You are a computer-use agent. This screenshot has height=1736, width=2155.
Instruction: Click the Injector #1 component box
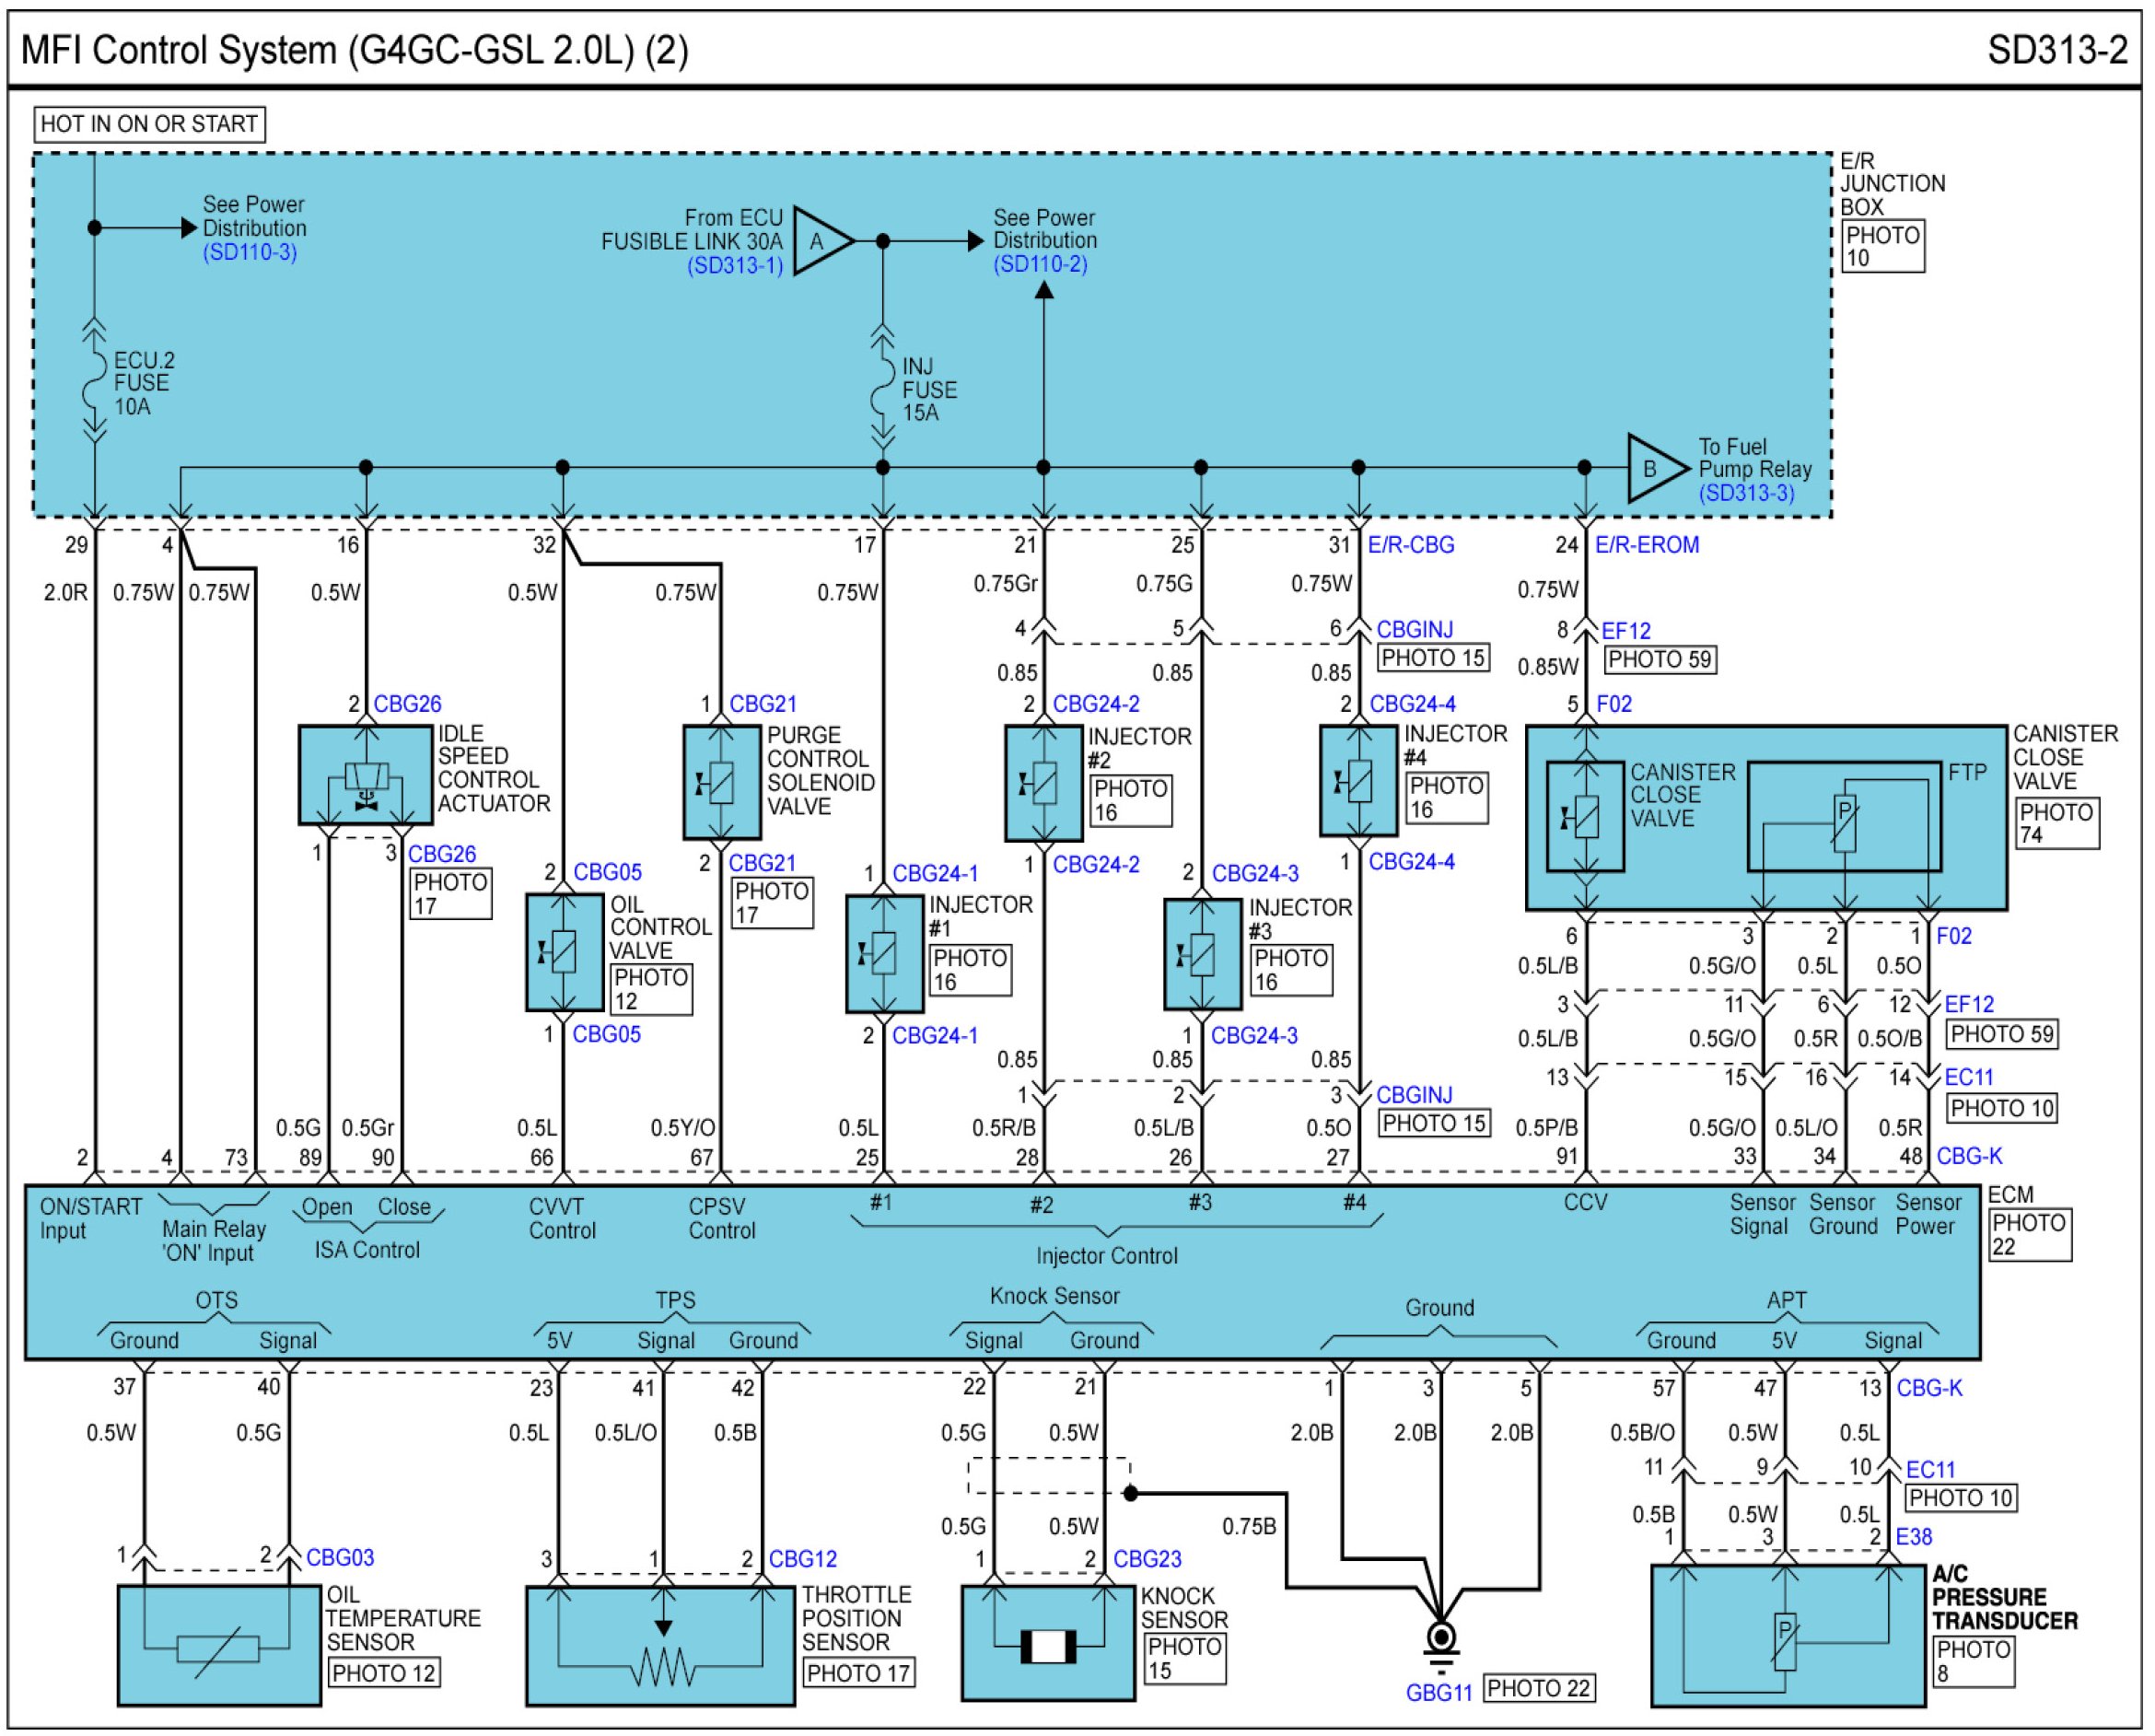click(x=884, y=954)
